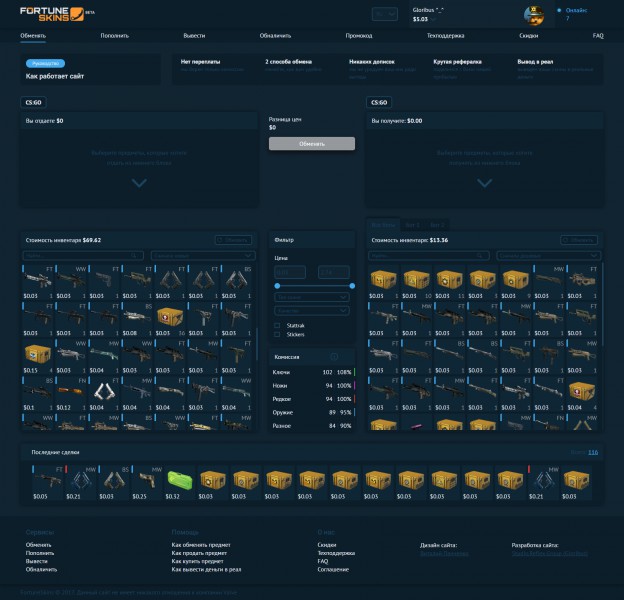Open the Техподдержка nav tab

(446, 36)
